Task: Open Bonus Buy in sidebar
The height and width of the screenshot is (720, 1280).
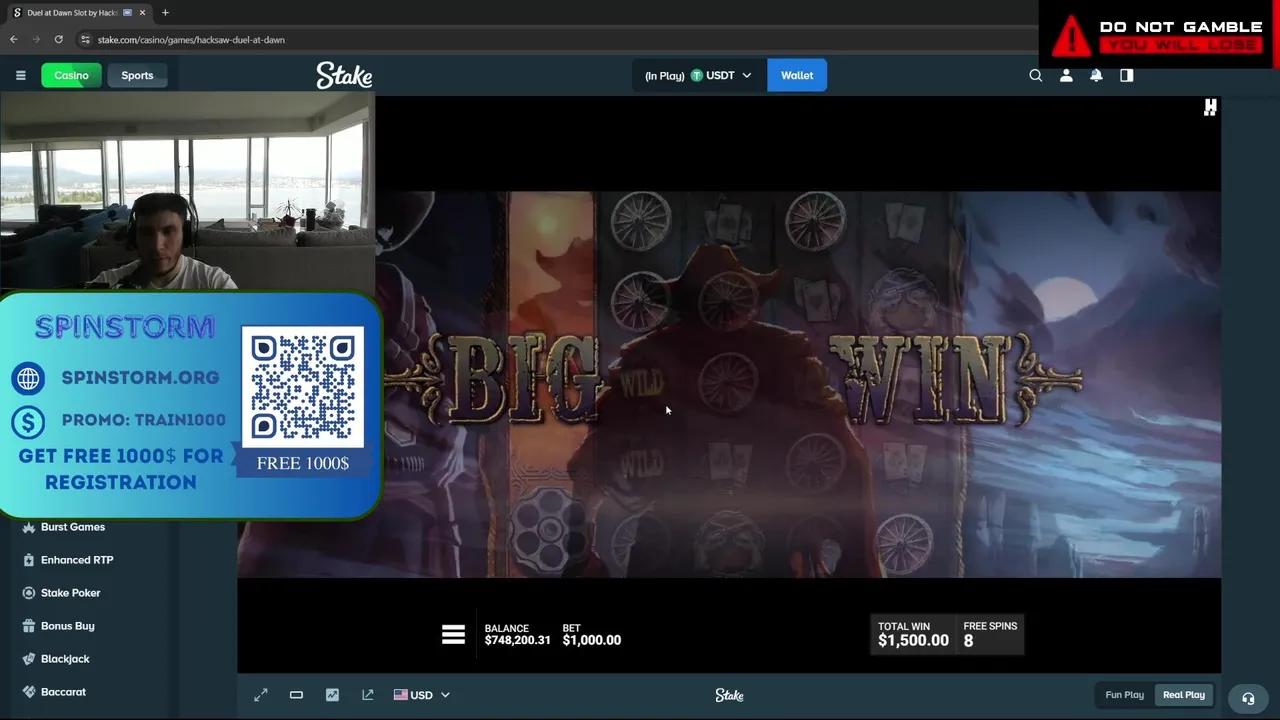Action: (67, 626)
